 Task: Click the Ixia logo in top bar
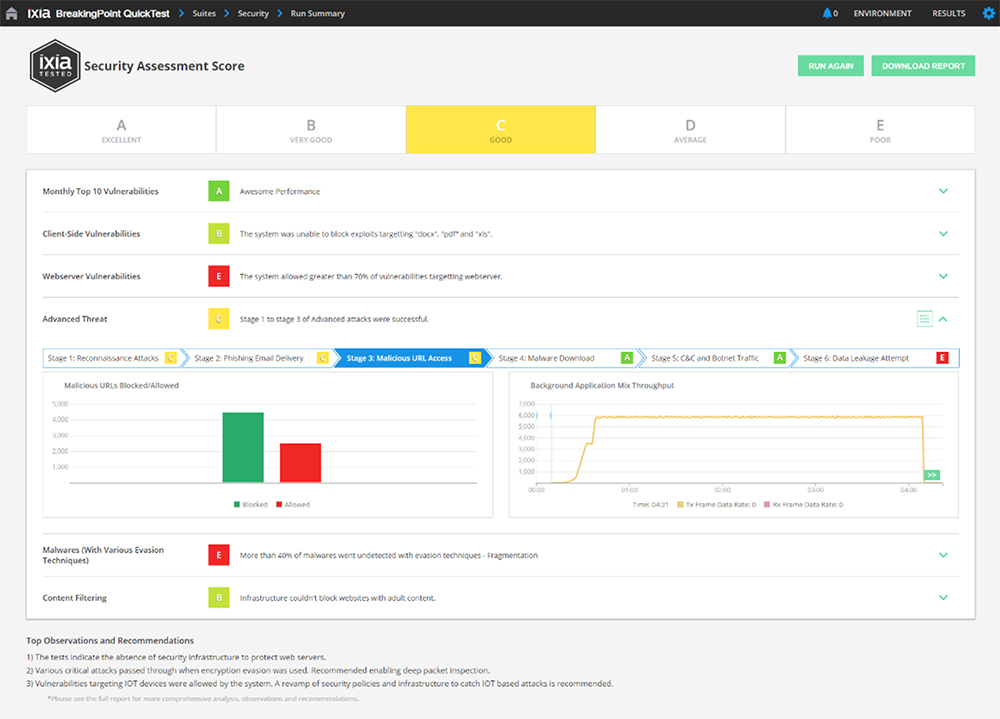38,13
